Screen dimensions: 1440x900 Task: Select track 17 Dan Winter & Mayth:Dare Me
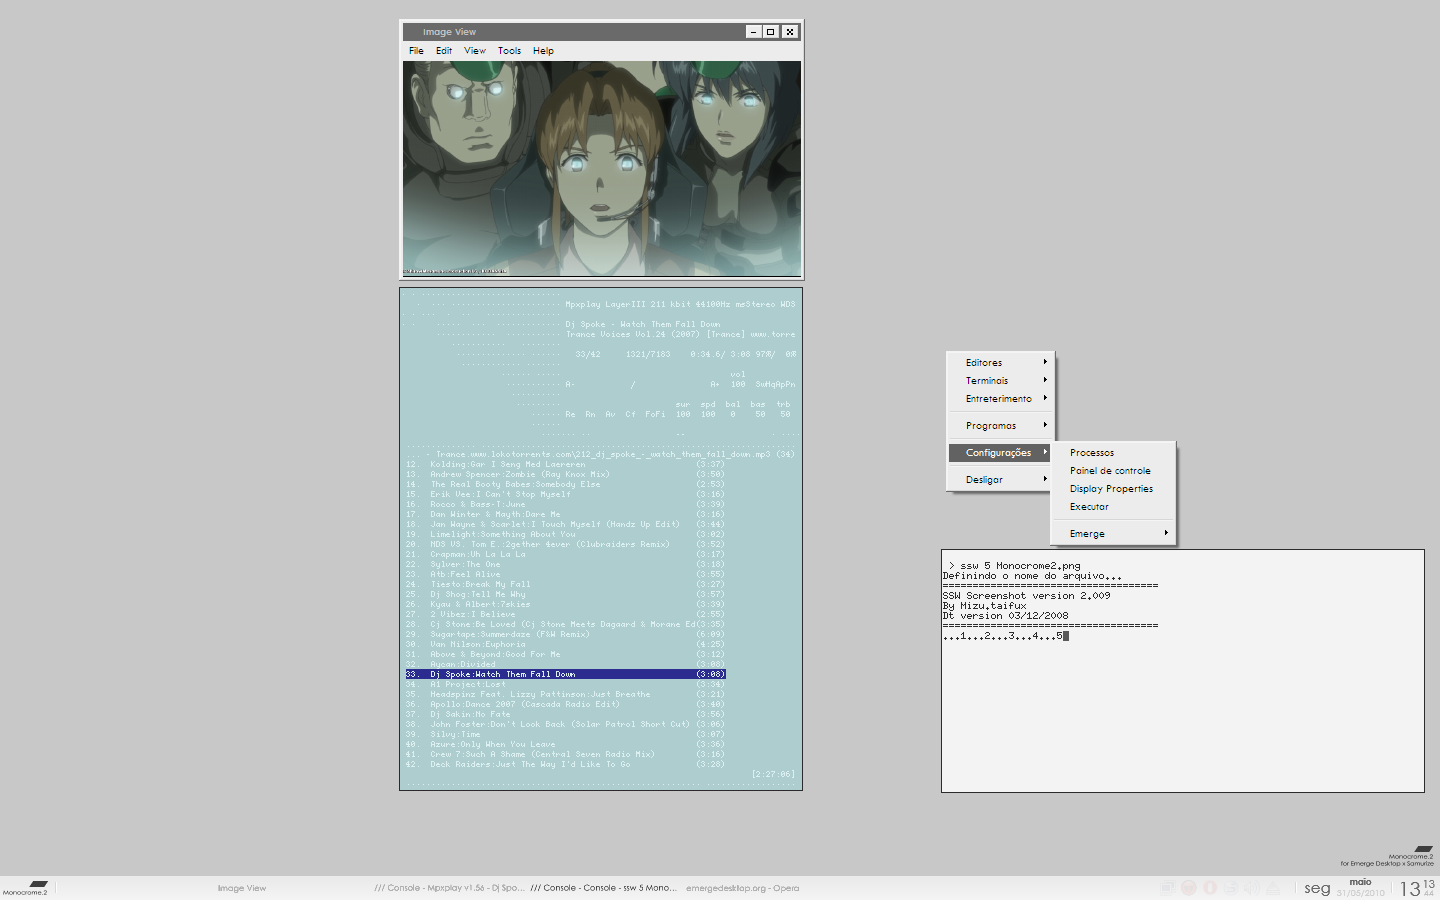coord(565,514)
